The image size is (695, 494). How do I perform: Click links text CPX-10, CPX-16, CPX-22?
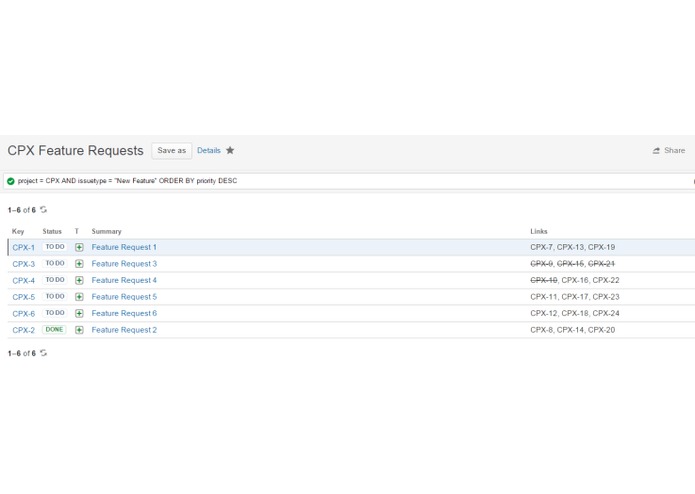575,280
